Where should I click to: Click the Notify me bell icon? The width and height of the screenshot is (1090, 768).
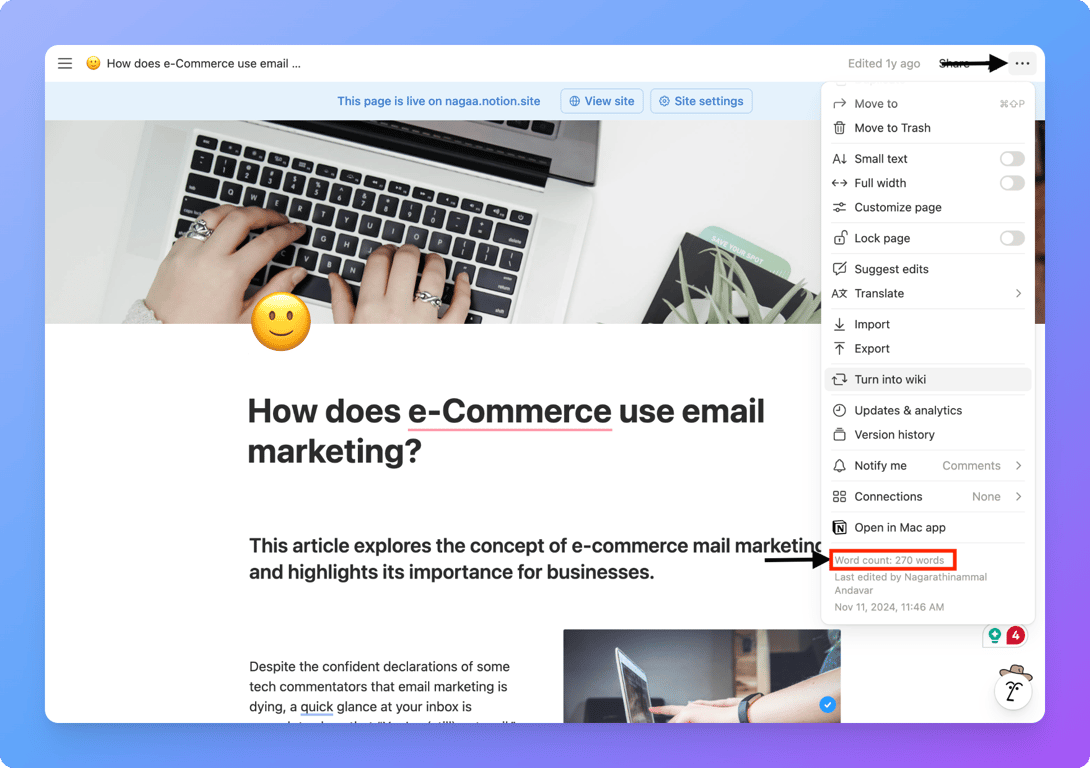[840, 466]
